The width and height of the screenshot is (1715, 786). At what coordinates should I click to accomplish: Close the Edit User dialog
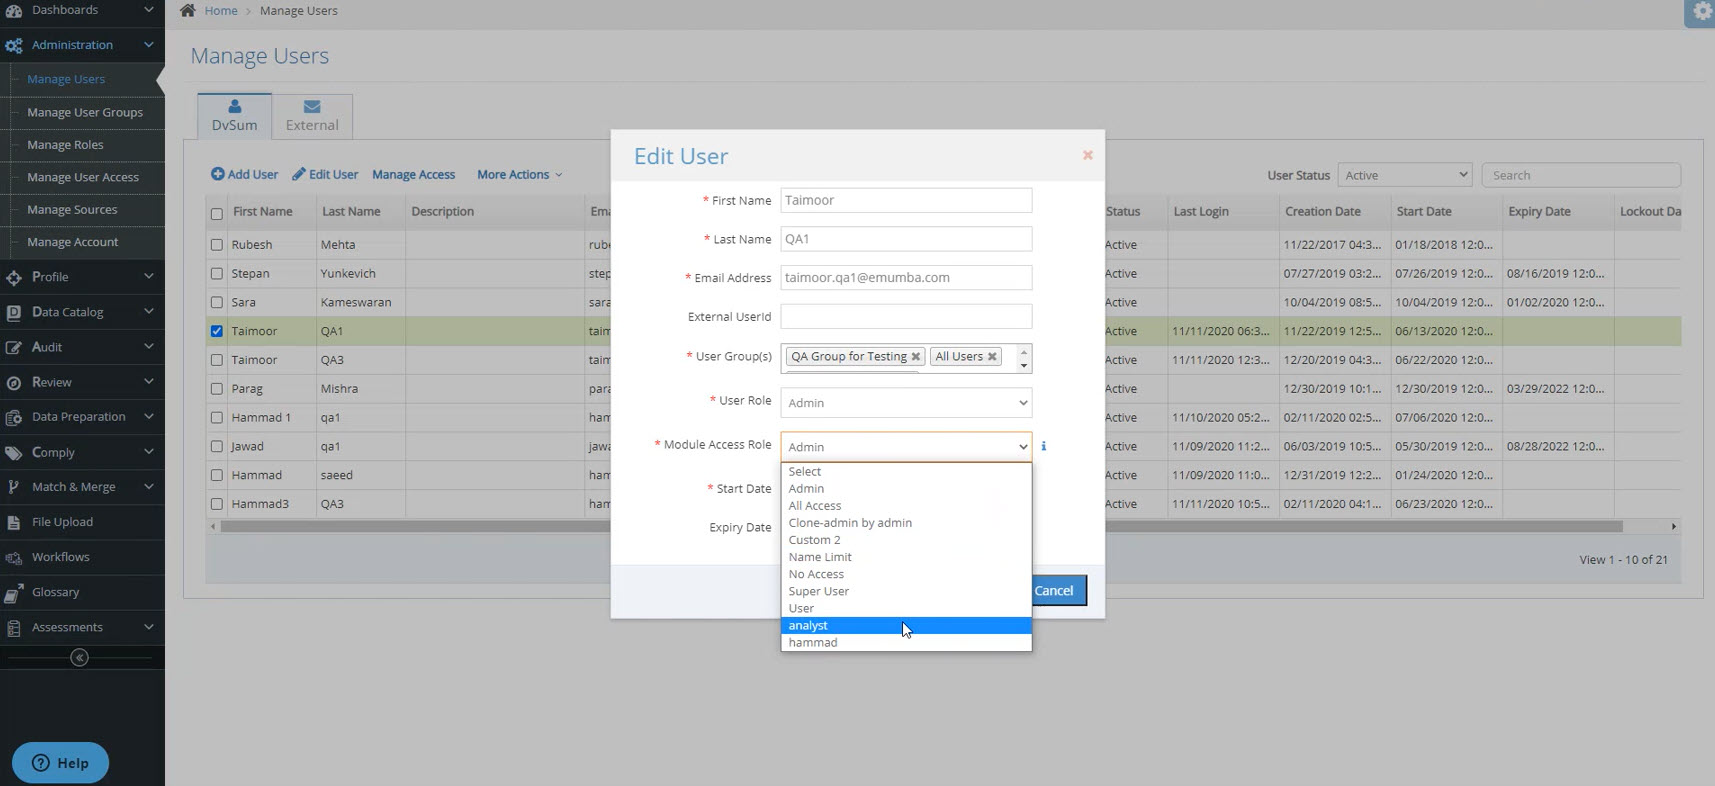(1088, 155)
